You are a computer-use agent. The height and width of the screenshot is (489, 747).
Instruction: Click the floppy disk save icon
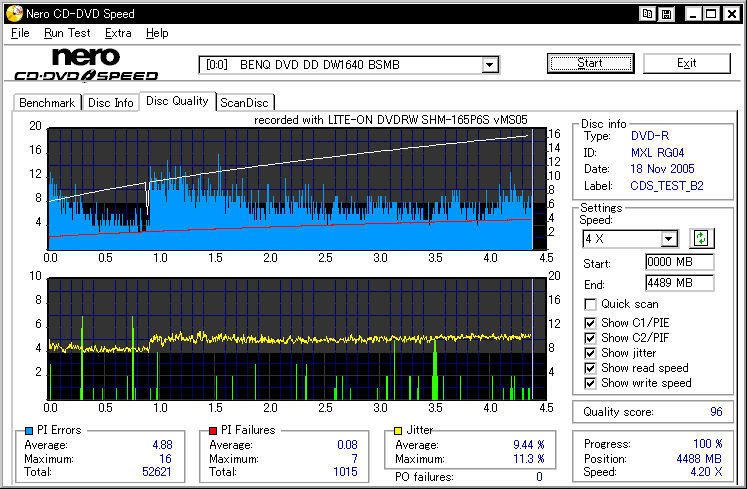pyautogui.click(x=666, y=14)
